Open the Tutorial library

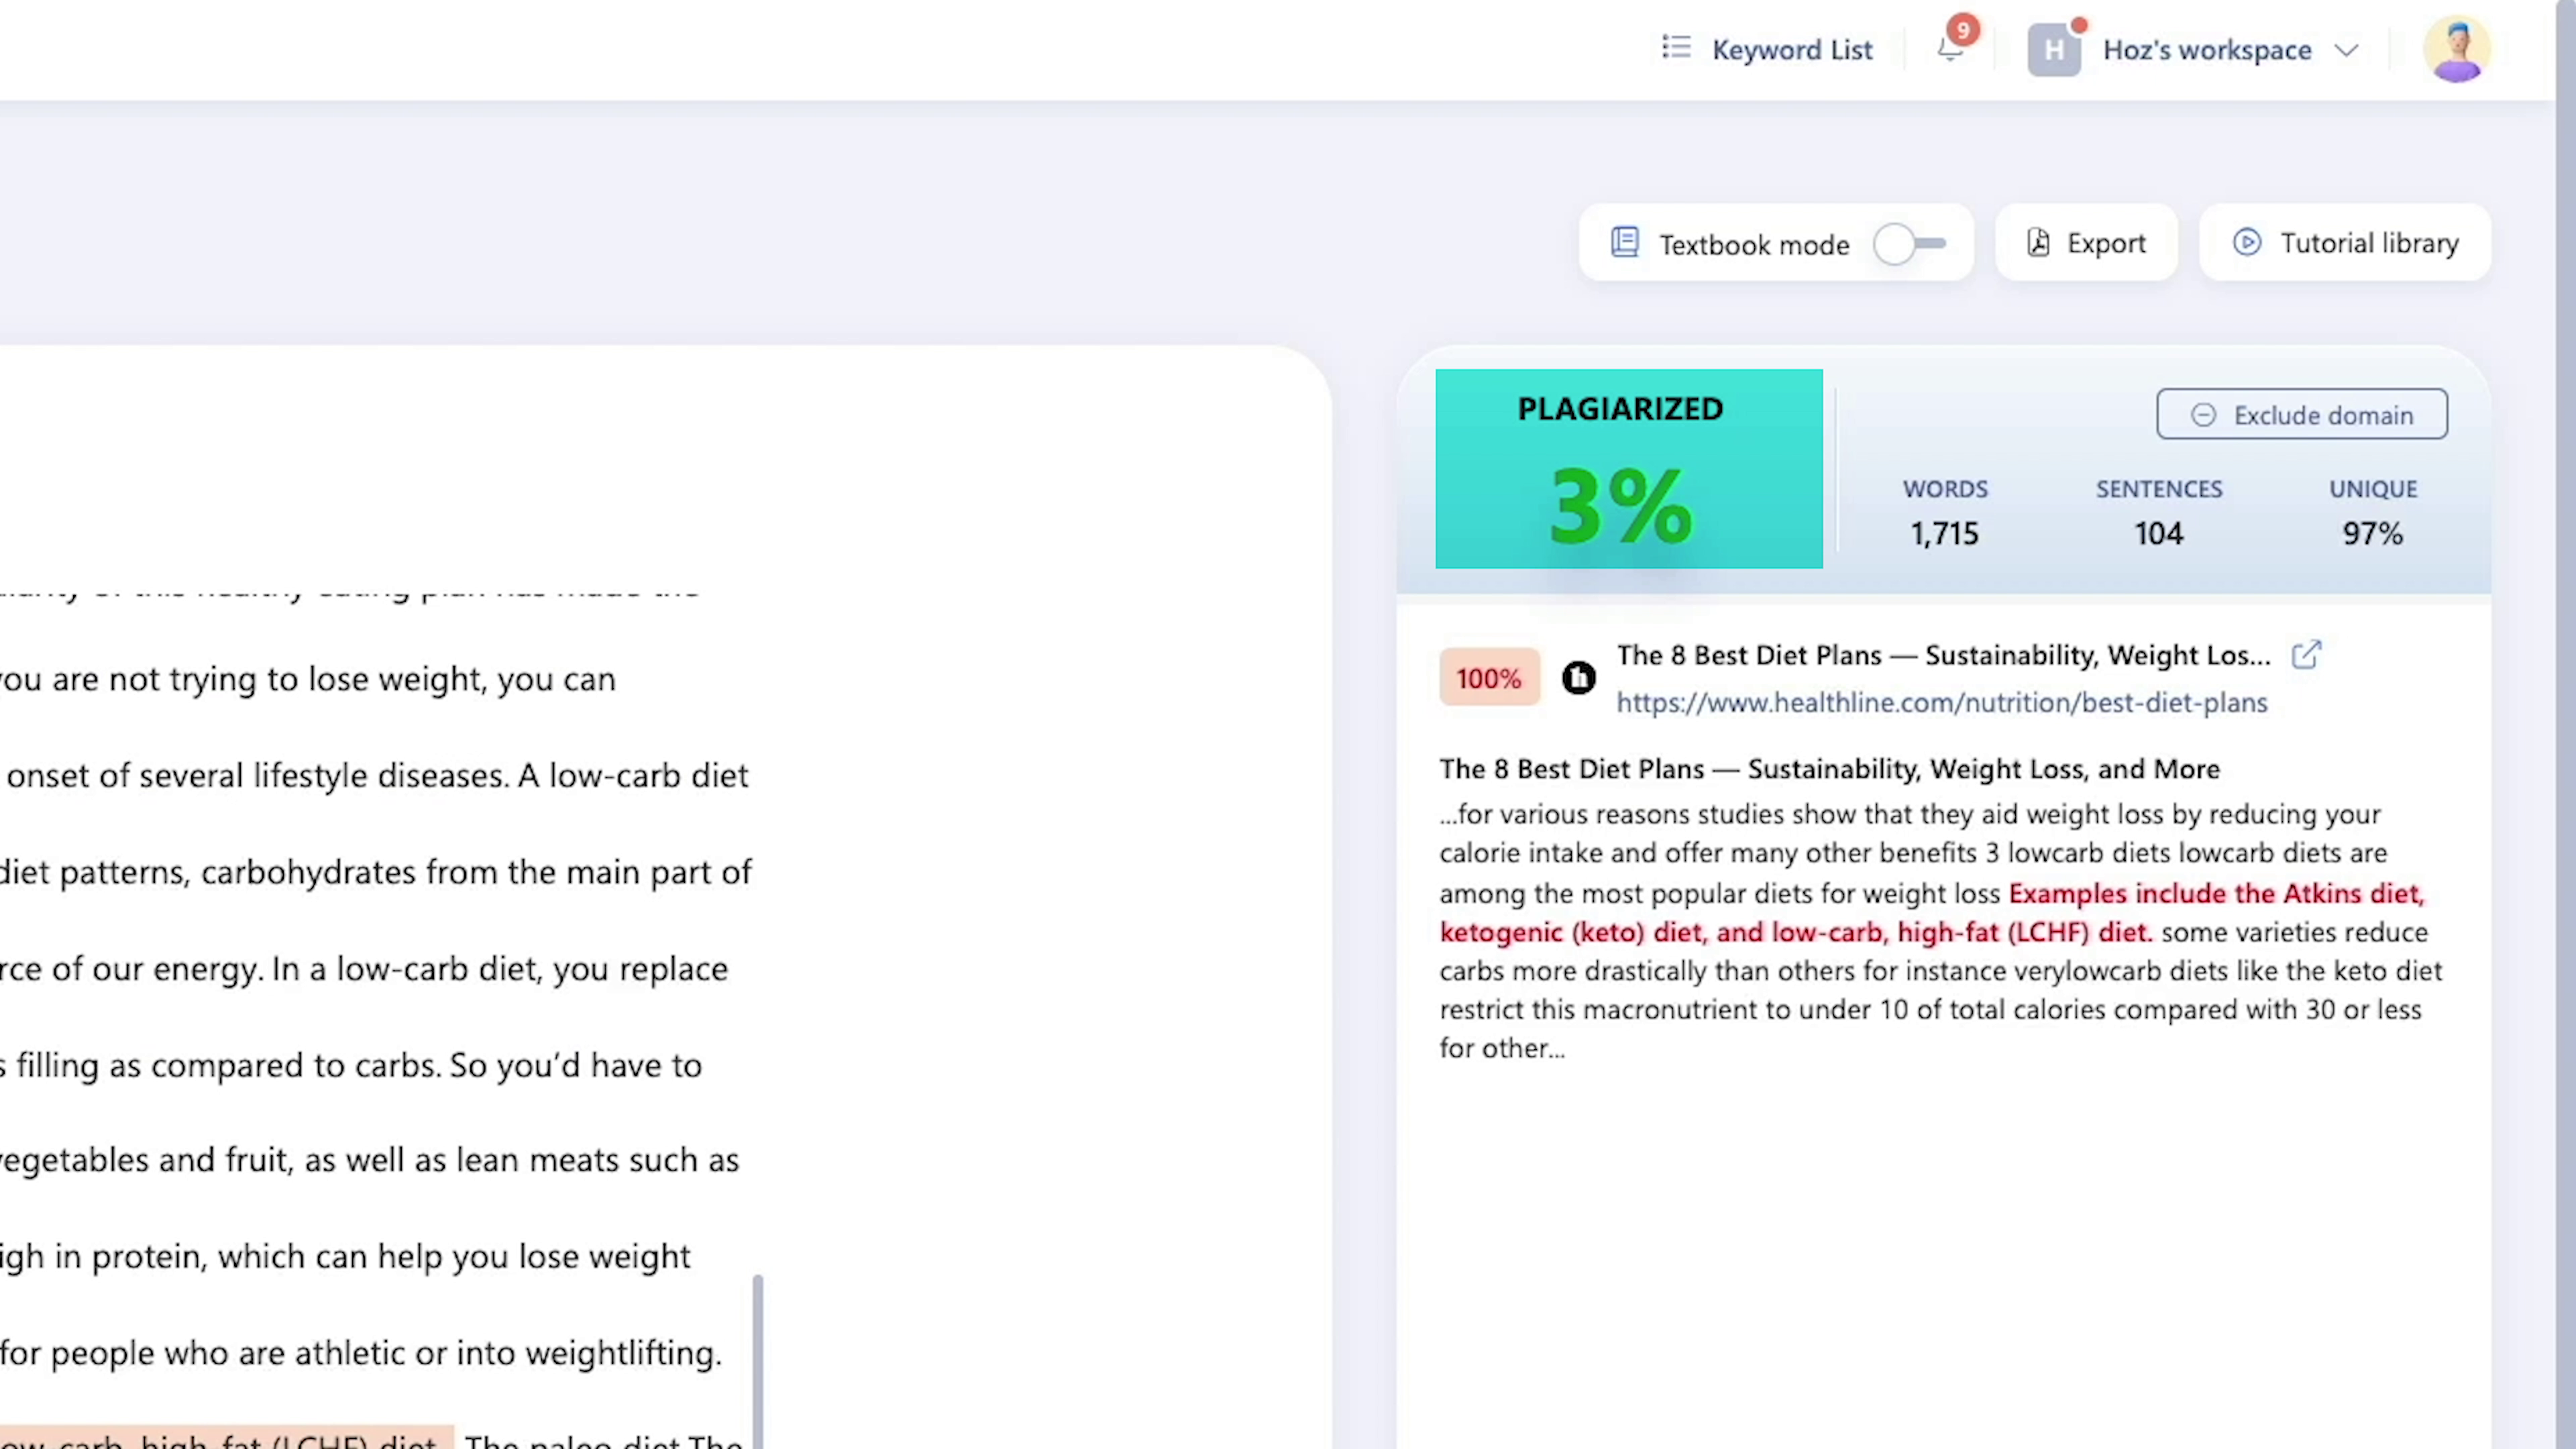pyautogui.click(x=2344, y=243)
